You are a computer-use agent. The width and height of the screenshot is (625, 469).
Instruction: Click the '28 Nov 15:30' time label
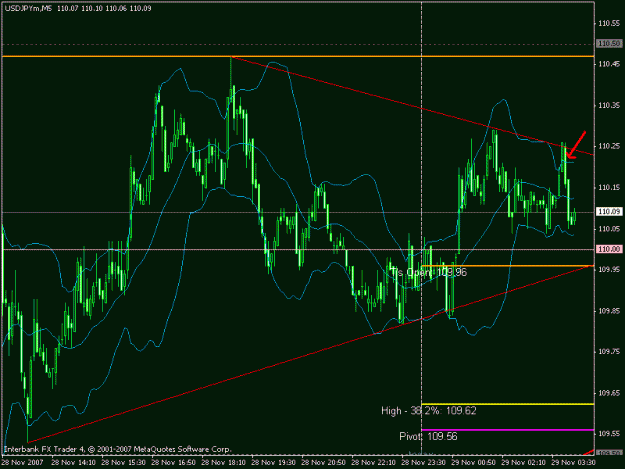click(x=124, y=463)
